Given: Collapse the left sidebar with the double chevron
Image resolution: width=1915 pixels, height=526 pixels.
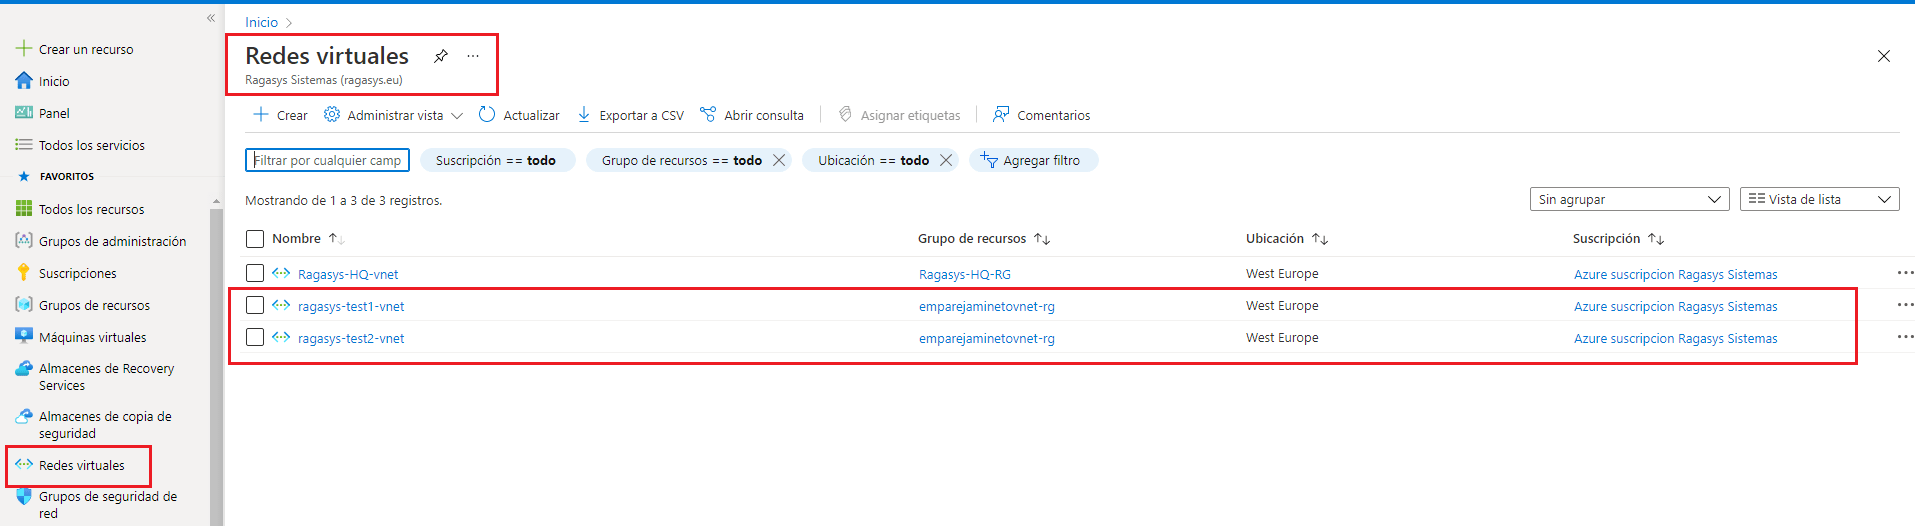Looking at the screenshot, I should [x=211, y=18].
